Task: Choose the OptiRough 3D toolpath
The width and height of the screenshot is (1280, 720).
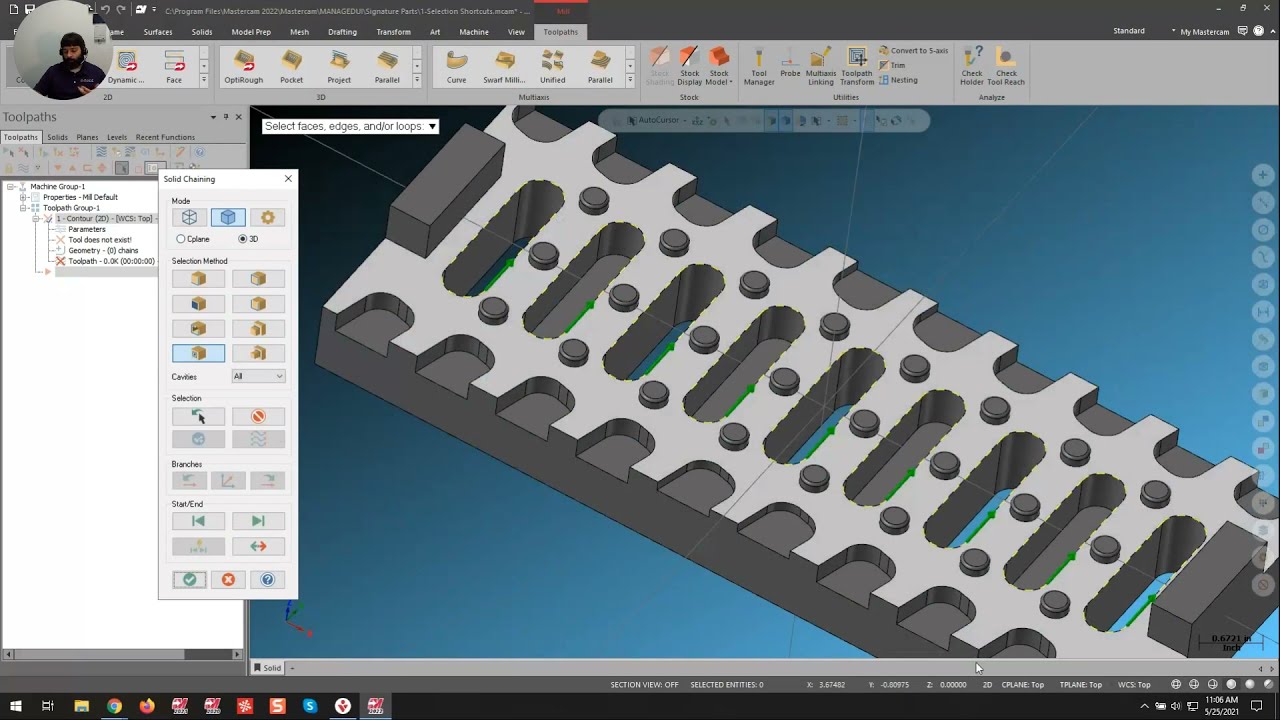Action: 243,67
